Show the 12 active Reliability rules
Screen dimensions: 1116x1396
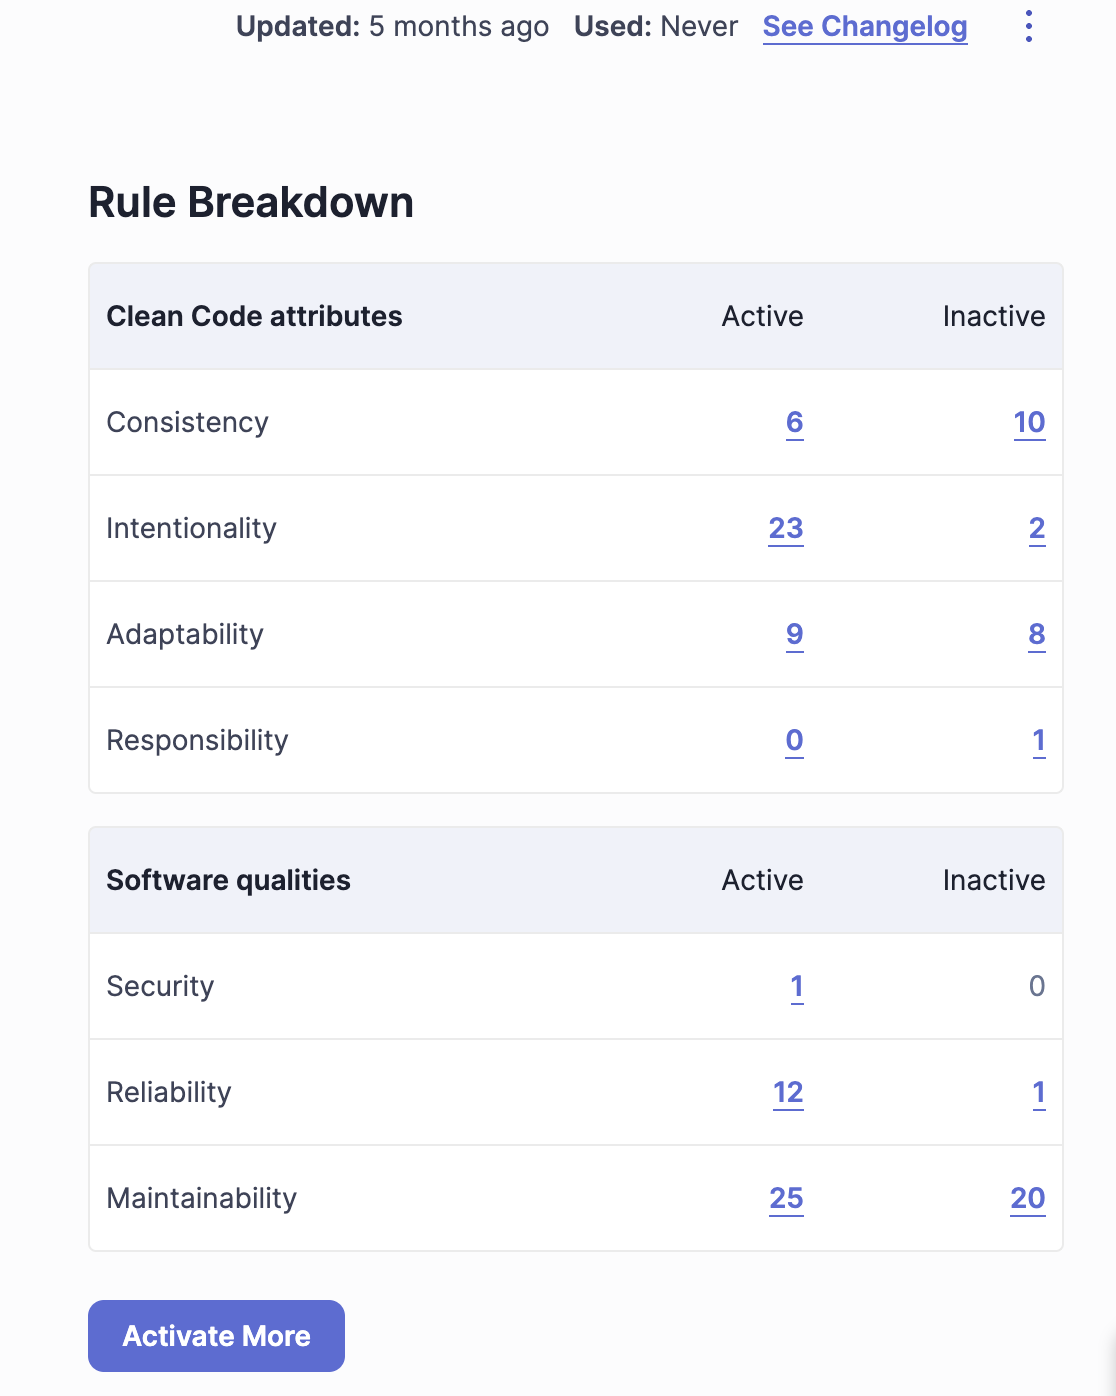(x=788, y=1092)
